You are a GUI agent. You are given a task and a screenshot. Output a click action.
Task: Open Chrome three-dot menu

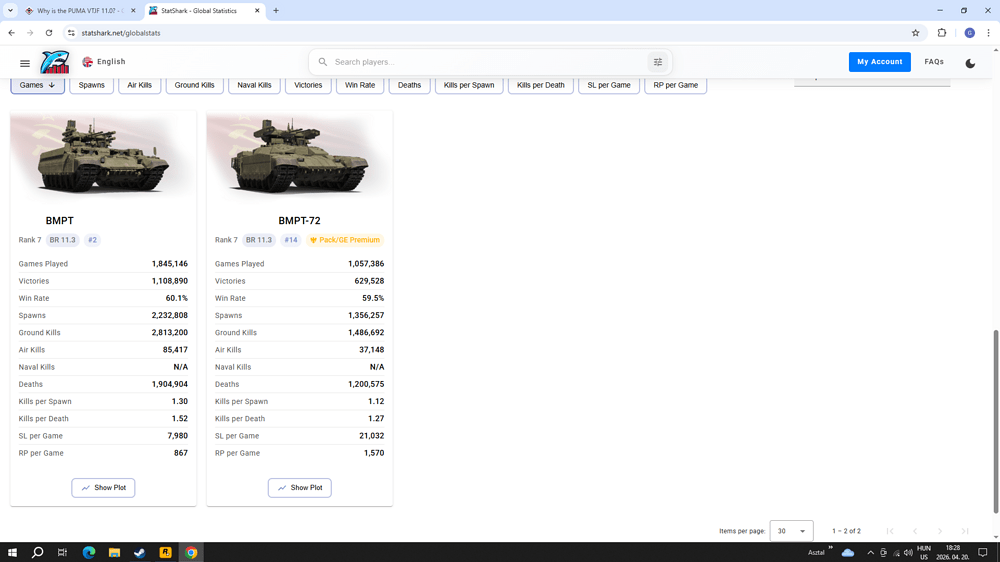coord(989,33)
